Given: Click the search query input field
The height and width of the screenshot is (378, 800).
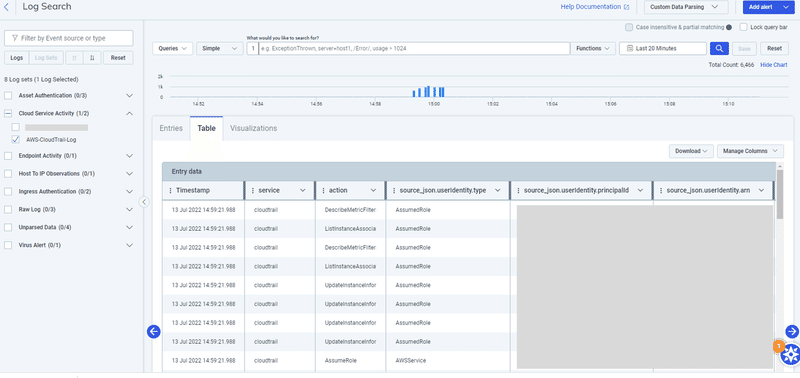Looking at the screenshot, I should (414, 48).
